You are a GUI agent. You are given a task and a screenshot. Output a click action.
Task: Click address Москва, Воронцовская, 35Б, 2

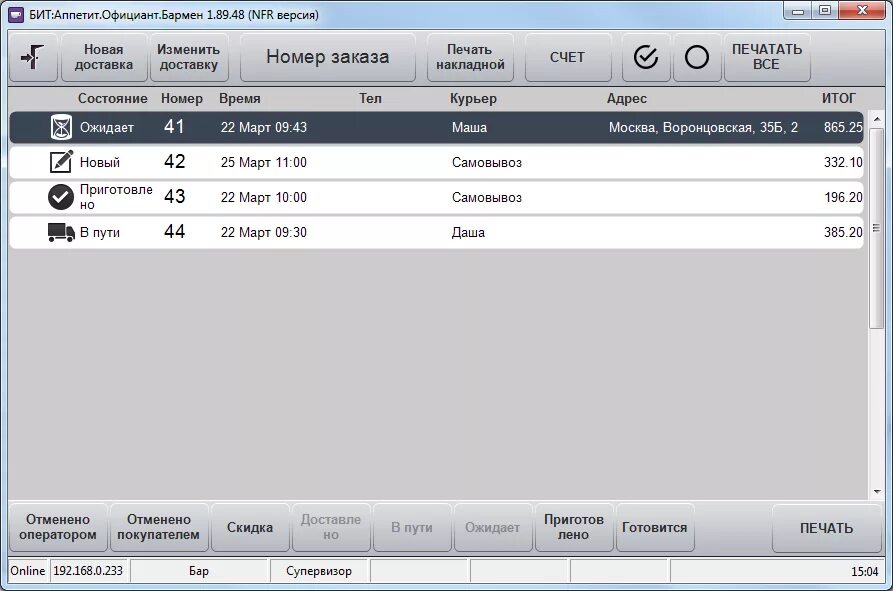[x=703, y=127]
